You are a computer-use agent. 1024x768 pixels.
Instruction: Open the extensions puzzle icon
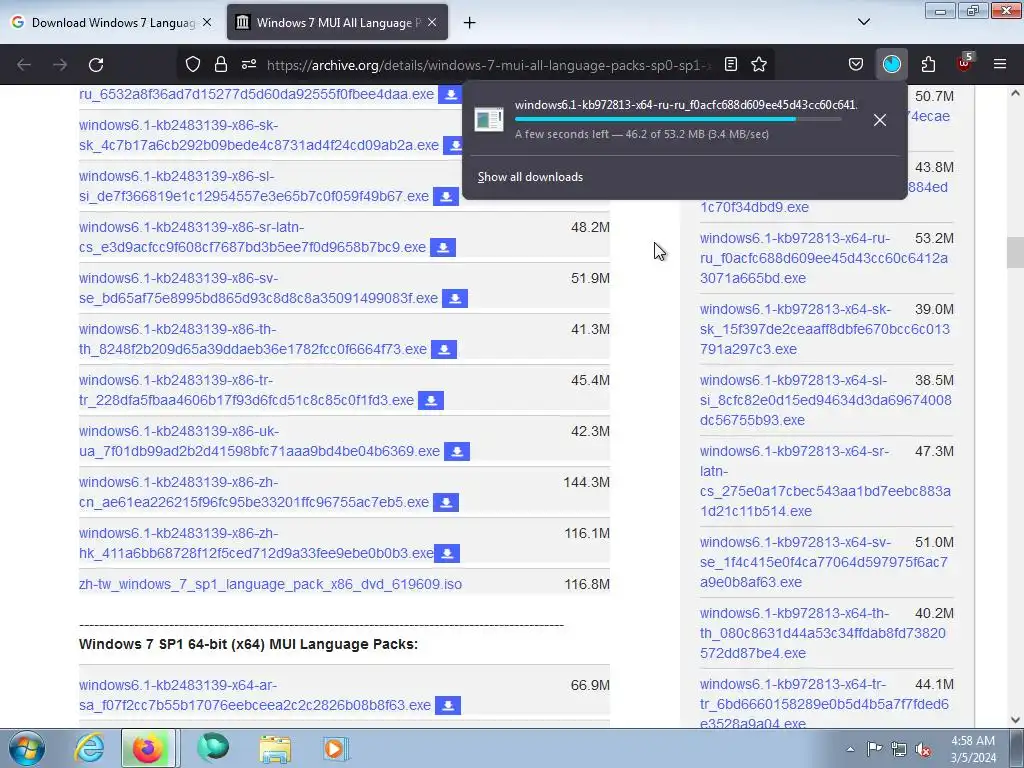point(928,65)
